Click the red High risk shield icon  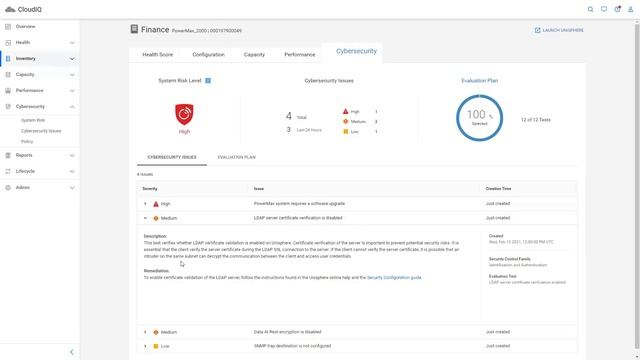pyautogui.click(x=184, y=114)
